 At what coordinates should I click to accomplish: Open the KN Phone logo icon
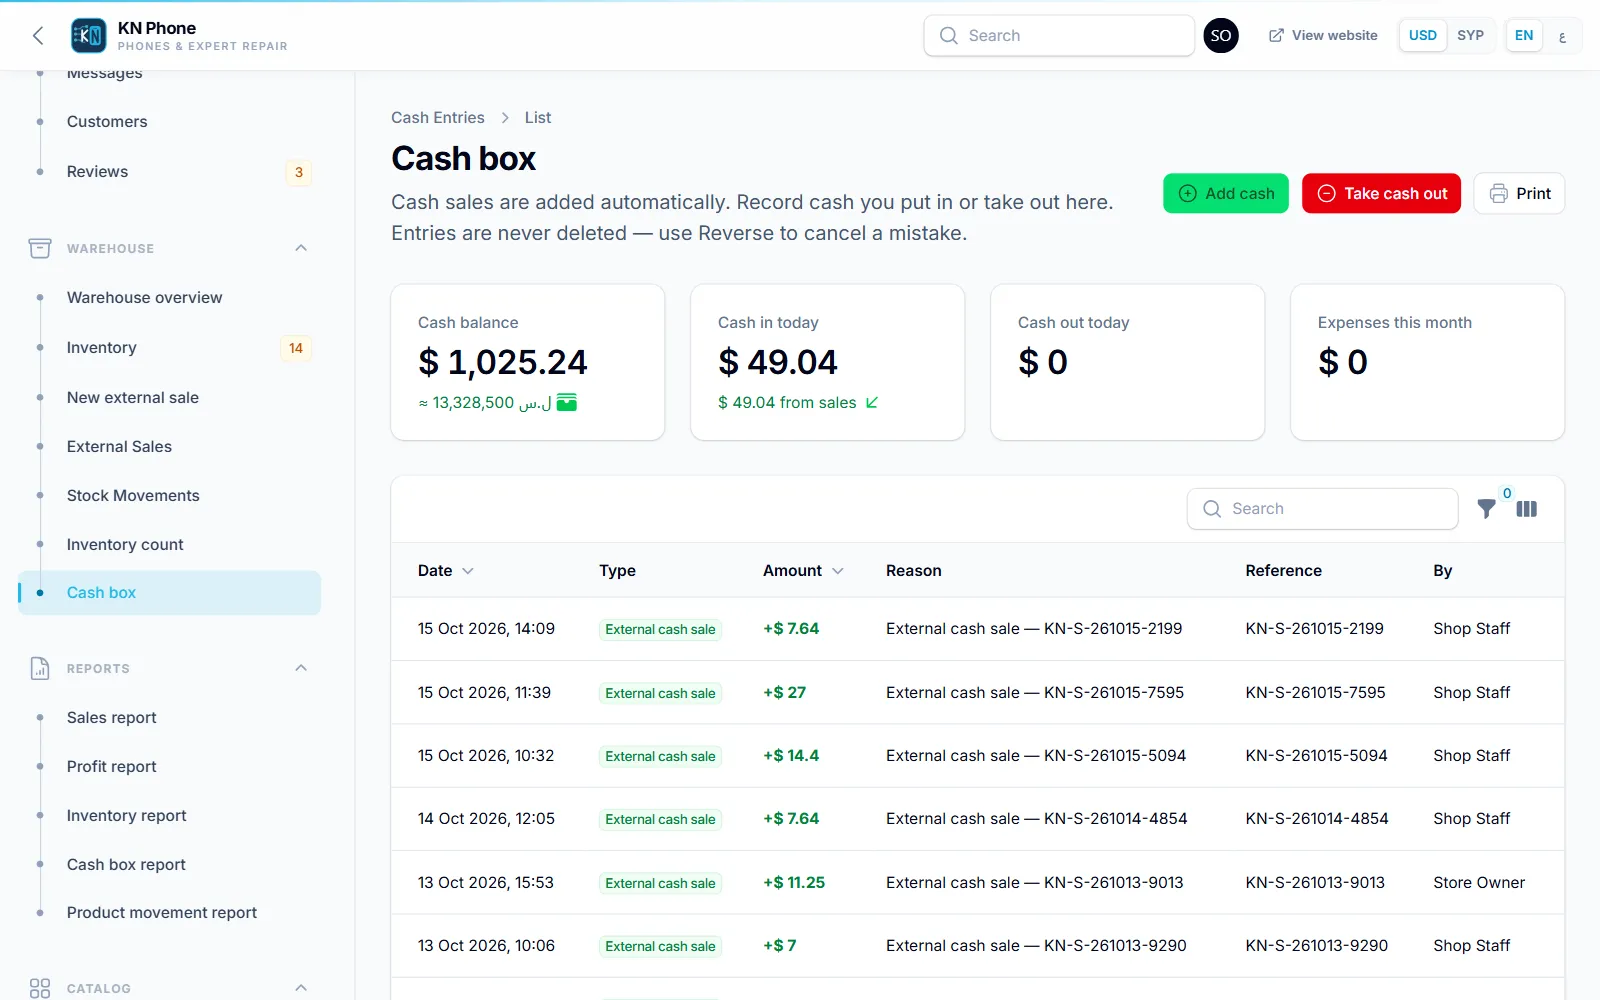click(88, 36)
